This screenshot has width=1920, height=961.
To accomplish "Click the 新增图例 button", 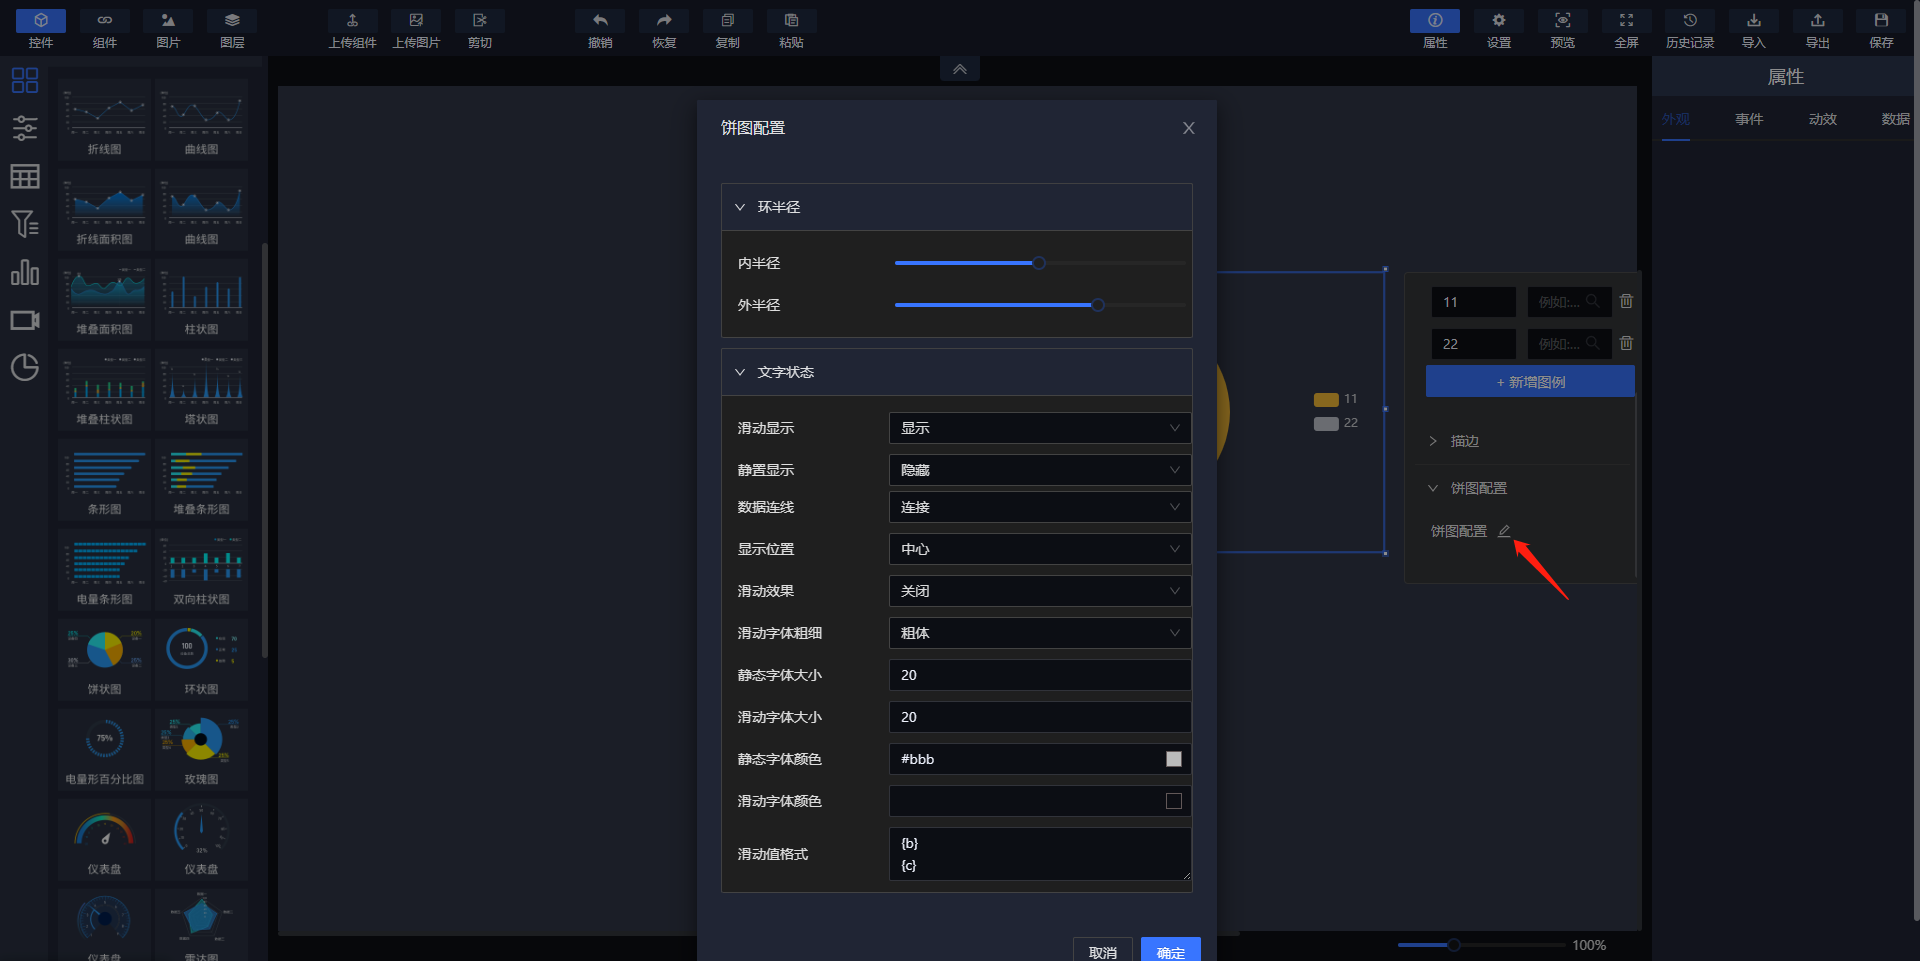I will [1530, 382].
